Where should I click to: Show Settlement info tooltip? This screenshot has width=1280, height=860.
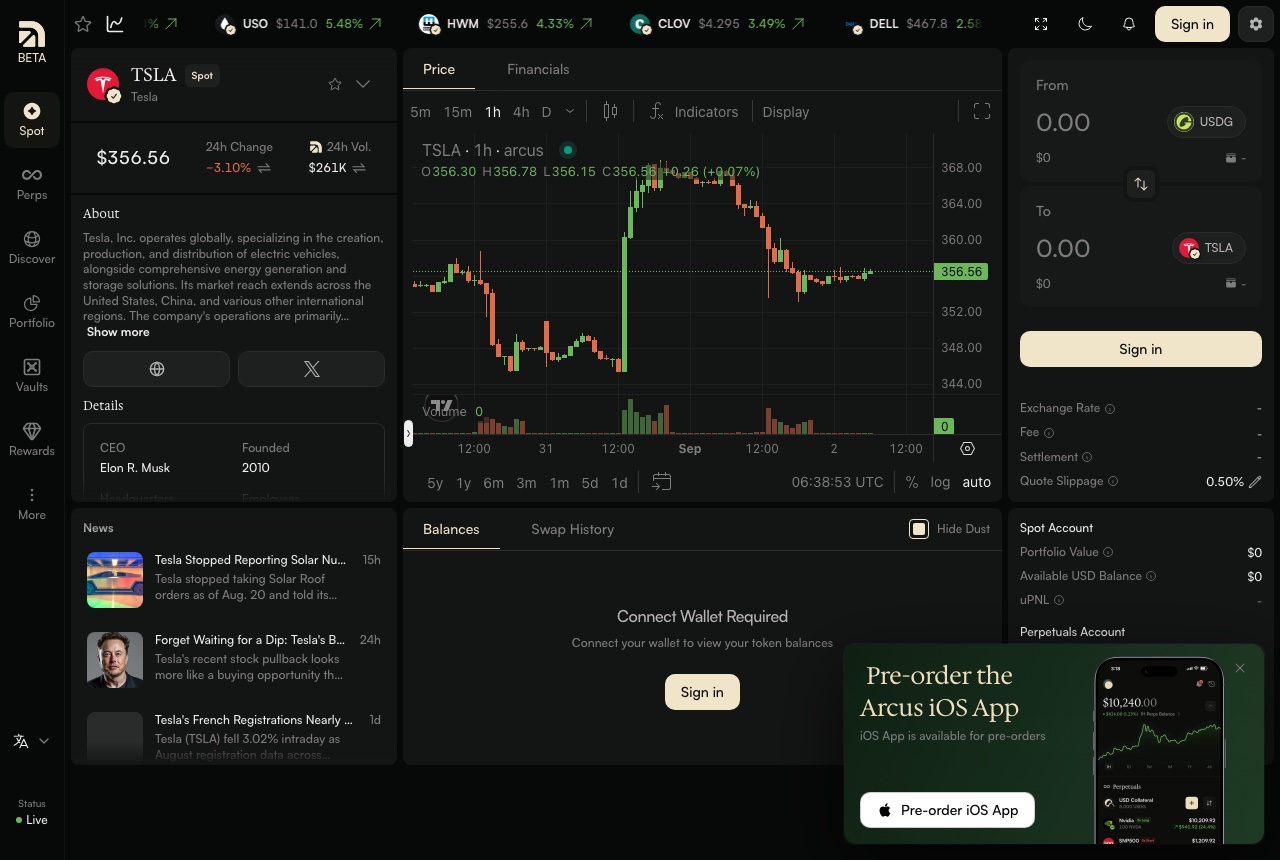tap(1087, 457)
